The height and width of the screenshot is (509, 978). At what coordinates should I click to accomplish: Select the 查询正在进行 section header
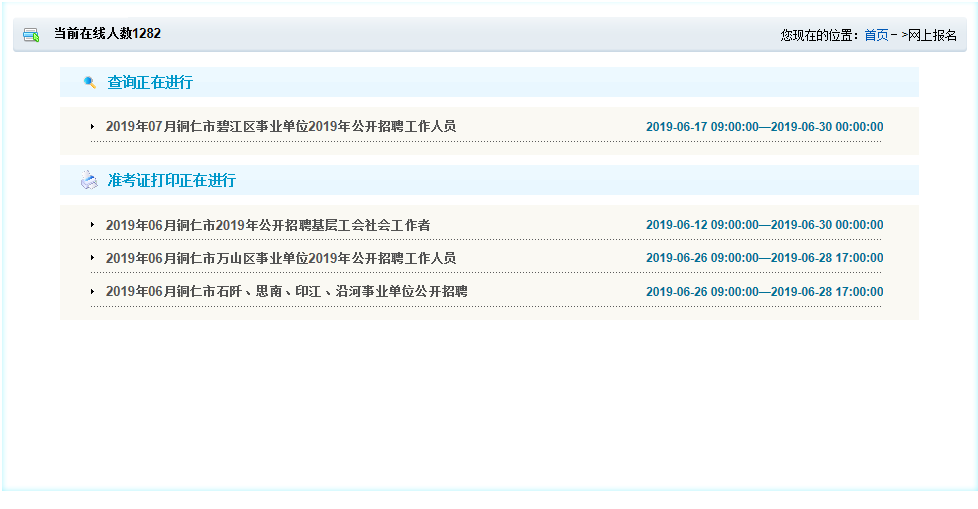click(x=150, y=83)
